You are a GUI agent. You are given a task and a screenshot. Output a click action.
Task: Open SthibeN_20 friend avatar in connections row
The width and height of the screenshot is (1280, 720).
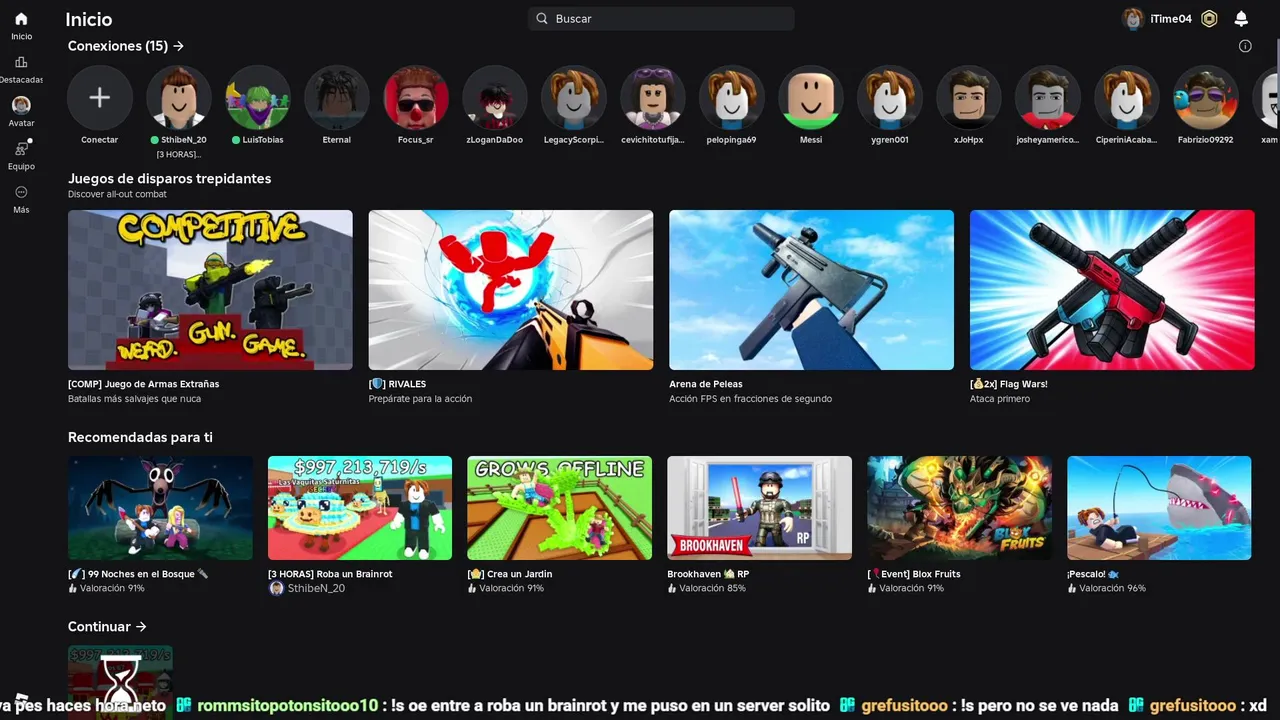[178, 98]
